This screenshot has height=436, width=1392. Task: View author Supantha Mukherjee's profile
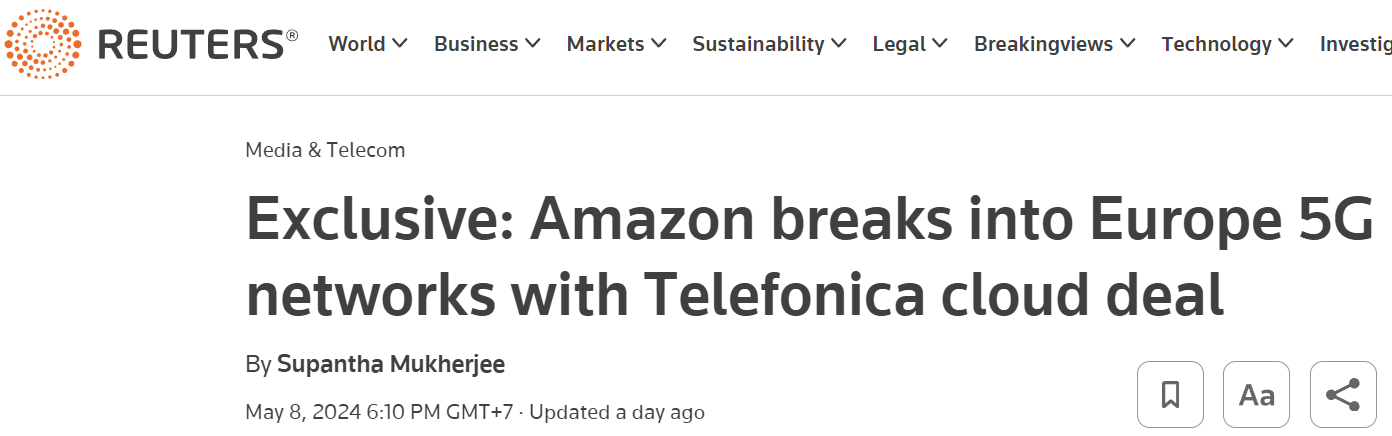(x=391, y=364)
